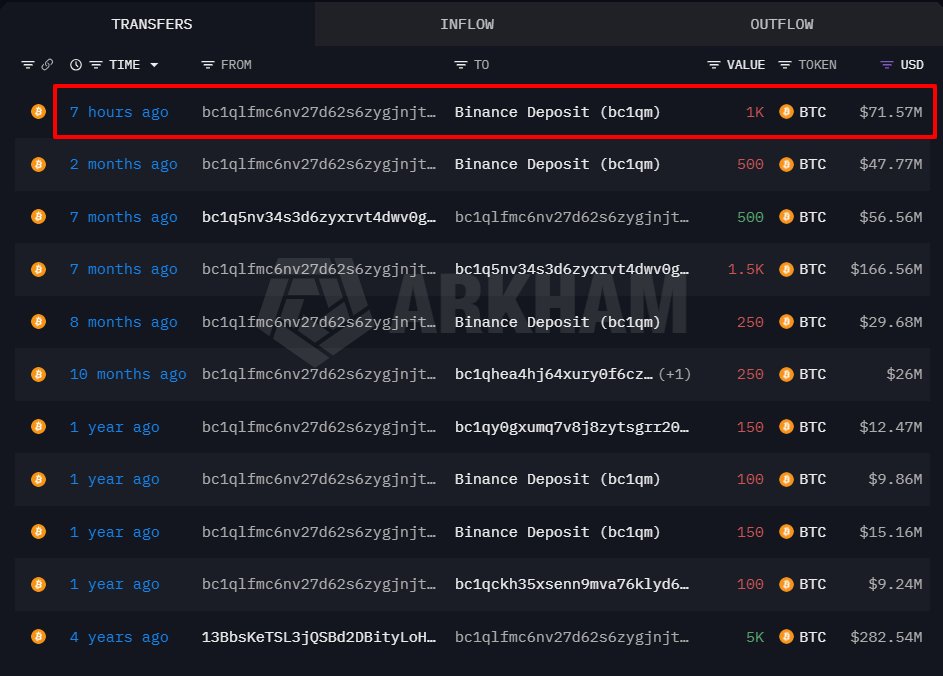The image size is (943, 676).
Task: Open the INFLOW tab
Action: [x=467, y=24]
